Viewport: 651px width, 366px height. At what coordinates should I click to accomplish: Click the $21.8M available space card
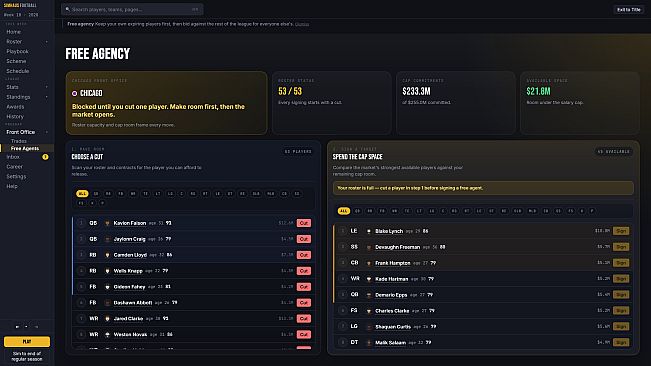(x=580, y=102)
